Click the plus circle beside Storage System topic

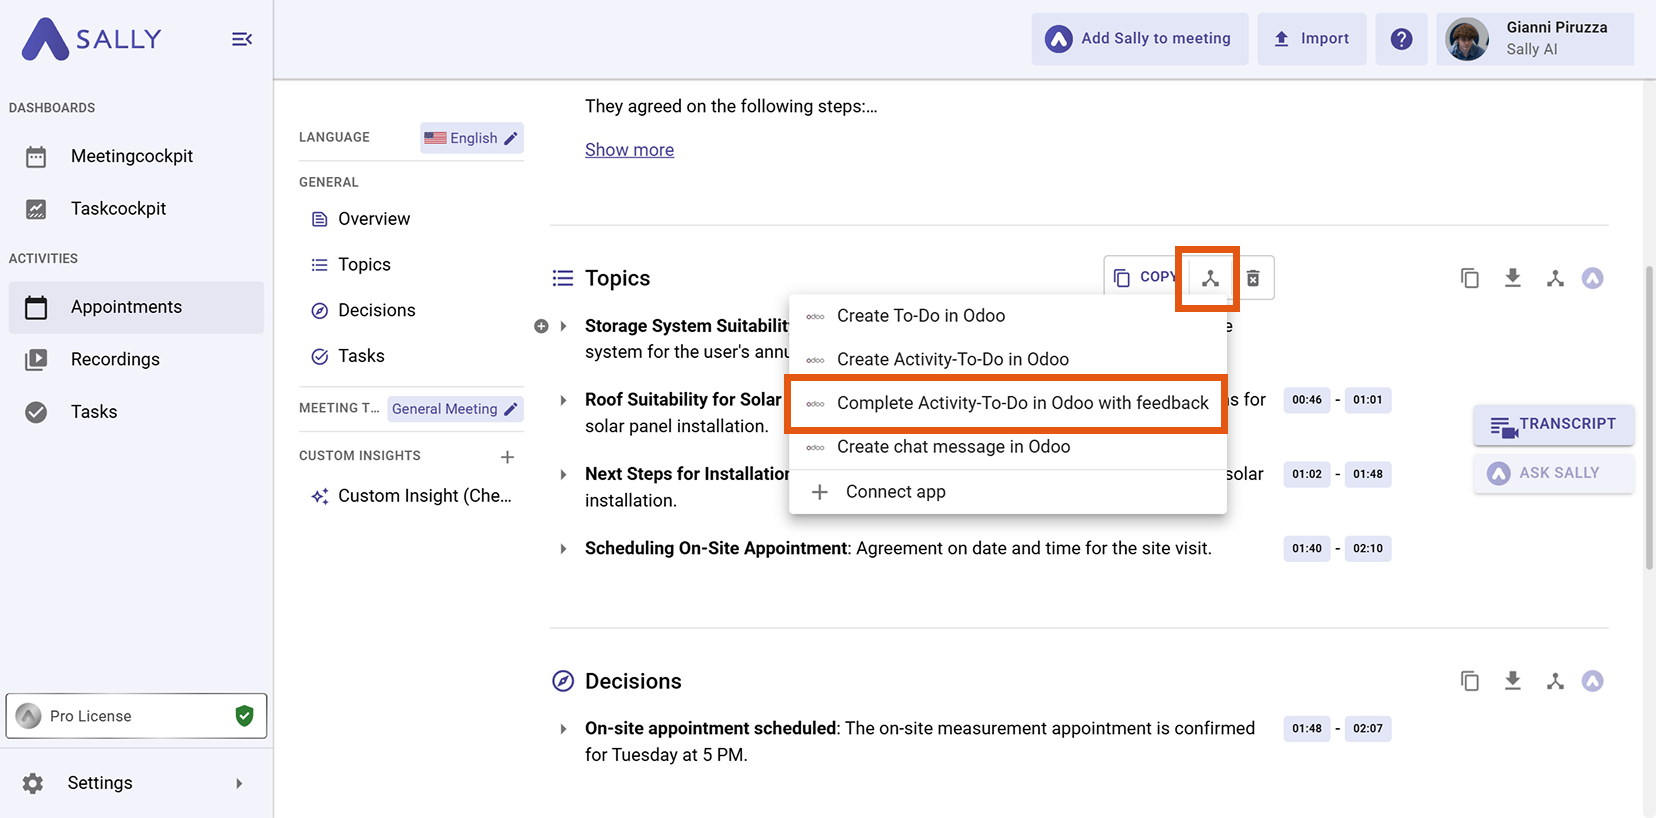[541, 326]
